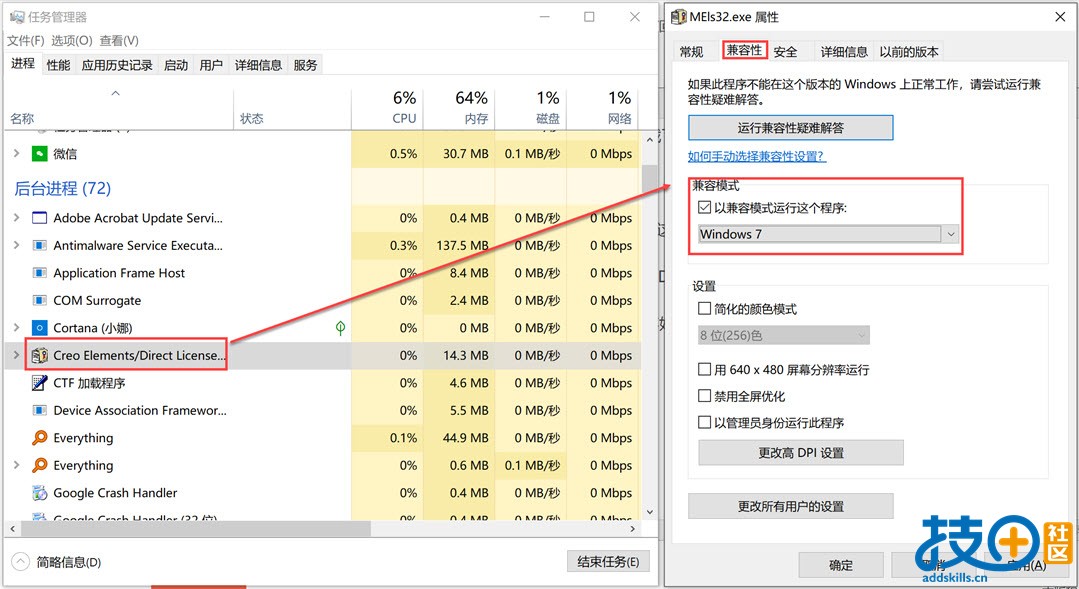Click the vertical scrollbar down arrow

pyautogui.click(x=650, y=512)
